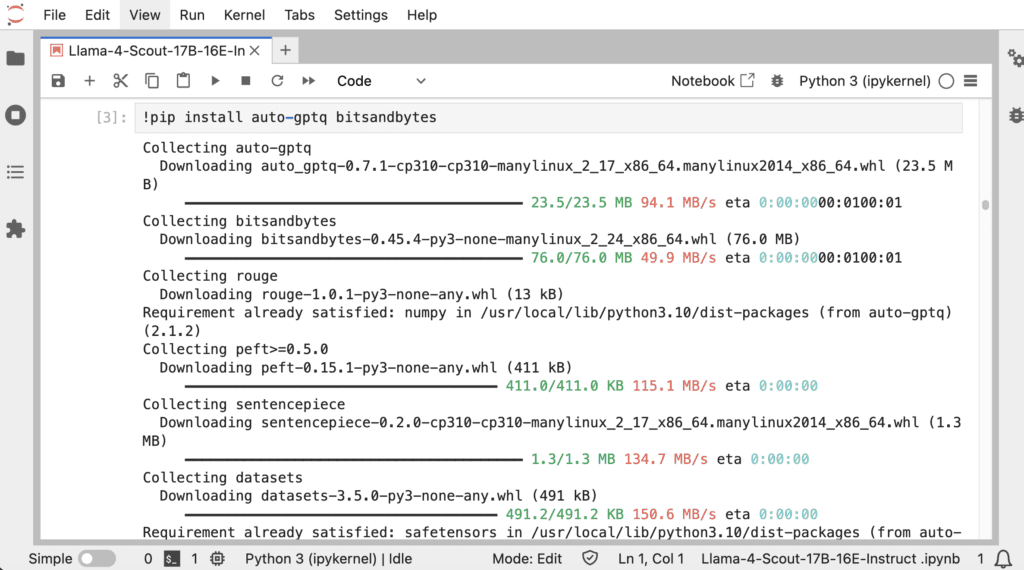The width and height of the screenshot is (1024, 570).
Task: Open the Tabs menu
Action: (x=300, y=15)
